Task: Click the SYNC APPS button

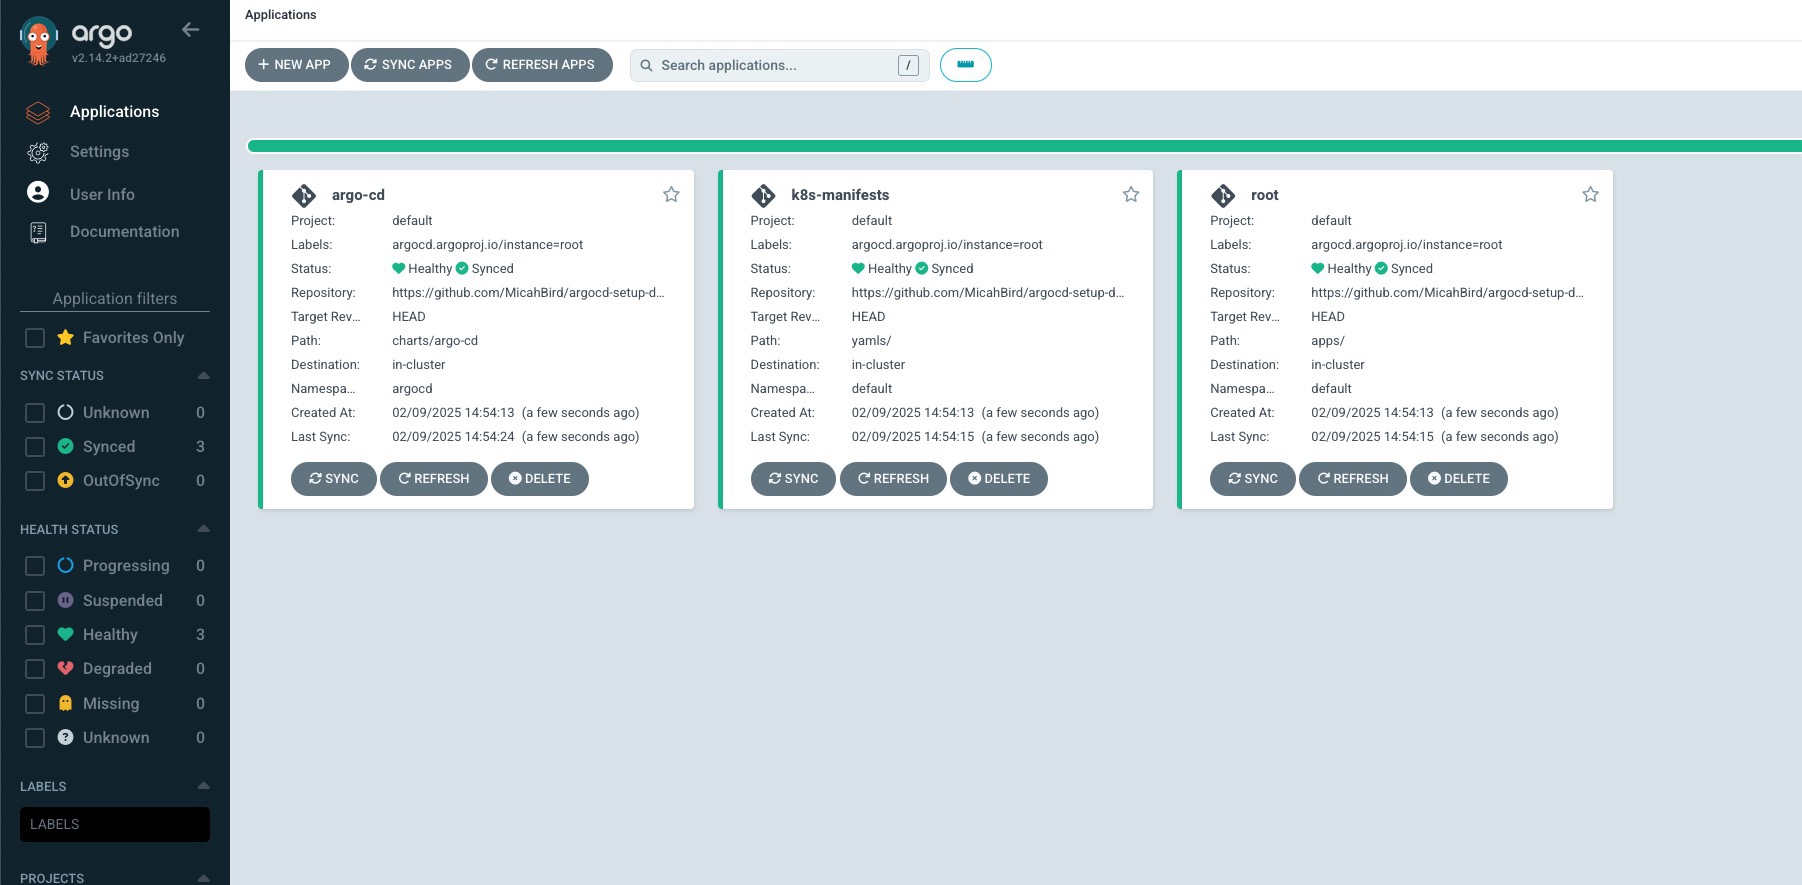Action: point(409,65)
